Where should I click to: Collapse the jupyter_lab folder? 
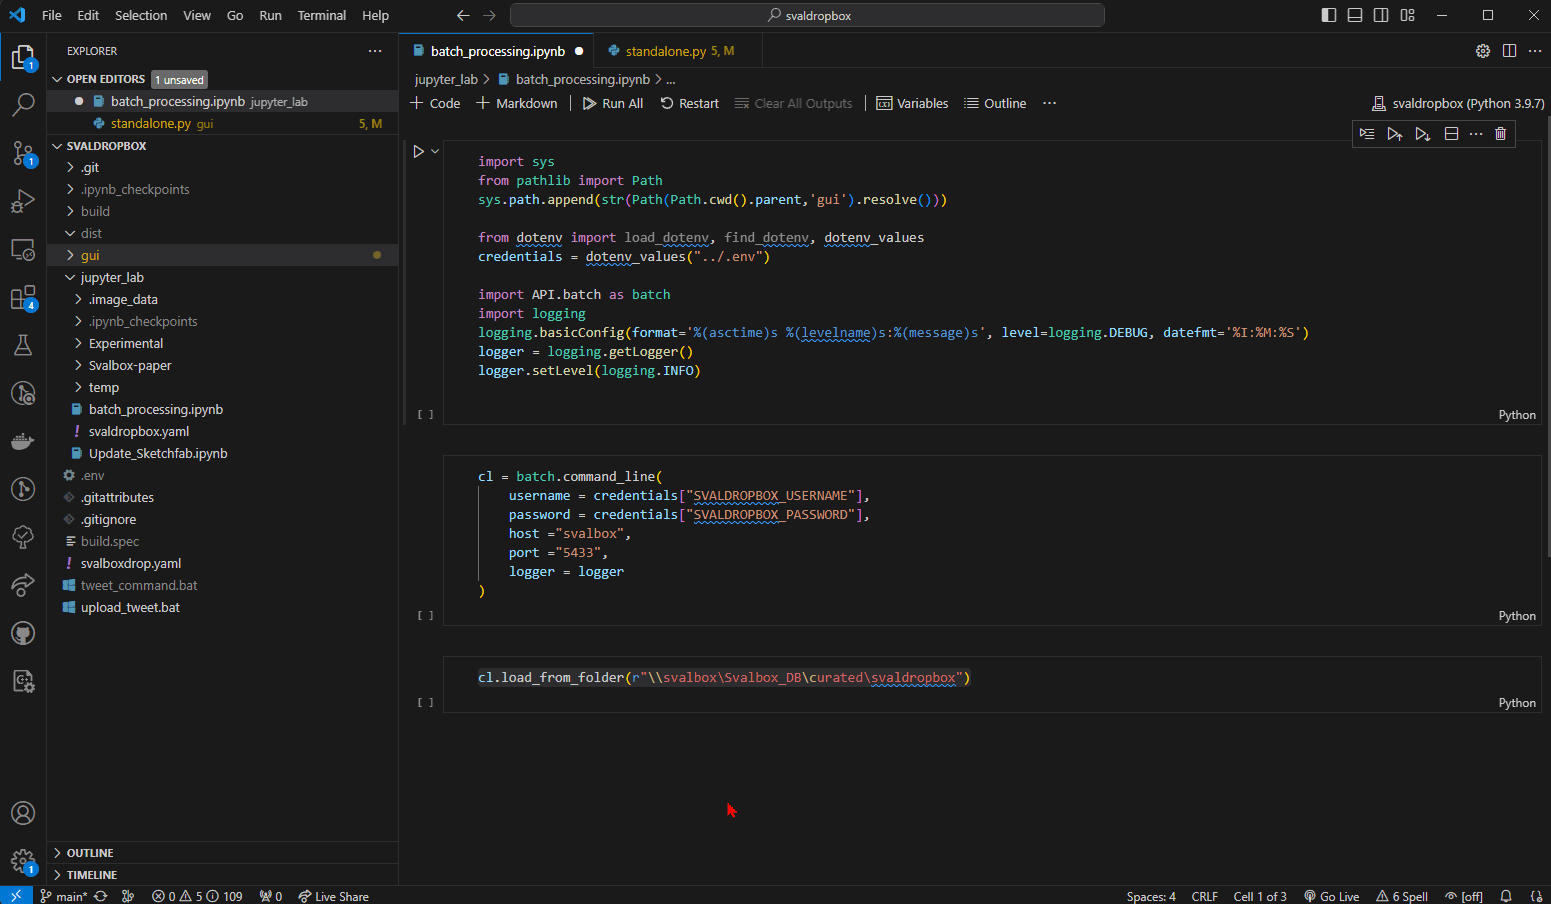click(x=222, y=278)
